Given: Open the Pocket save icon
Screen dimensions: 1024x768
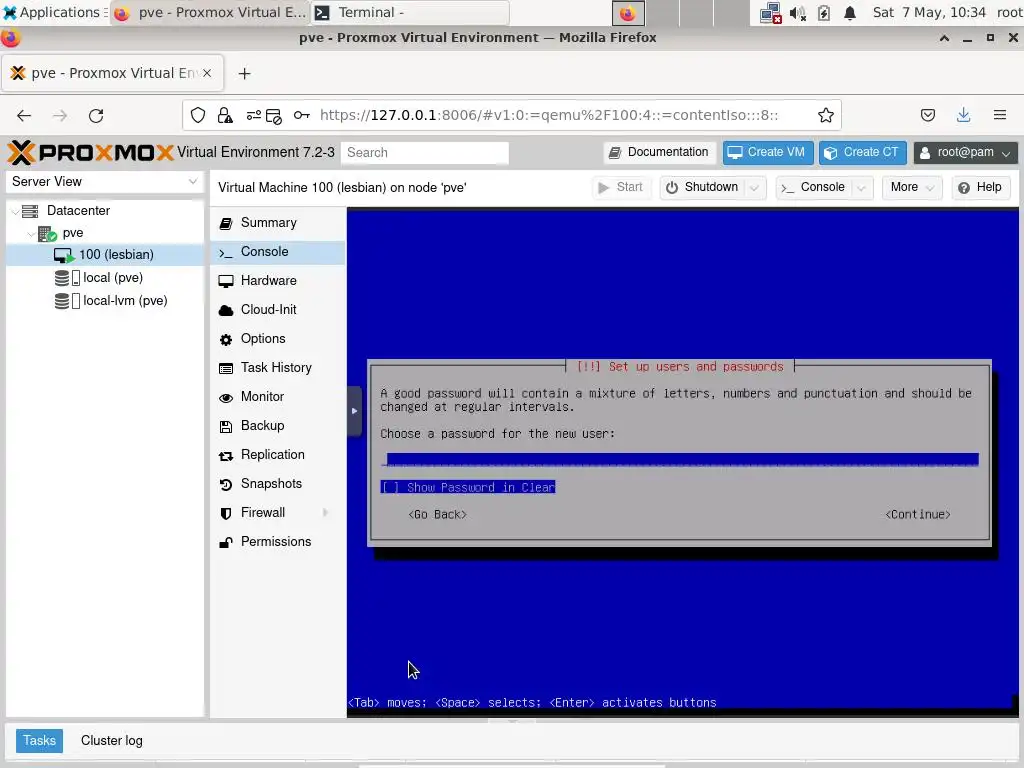Looking at the screenshot, I should point(927,116).
